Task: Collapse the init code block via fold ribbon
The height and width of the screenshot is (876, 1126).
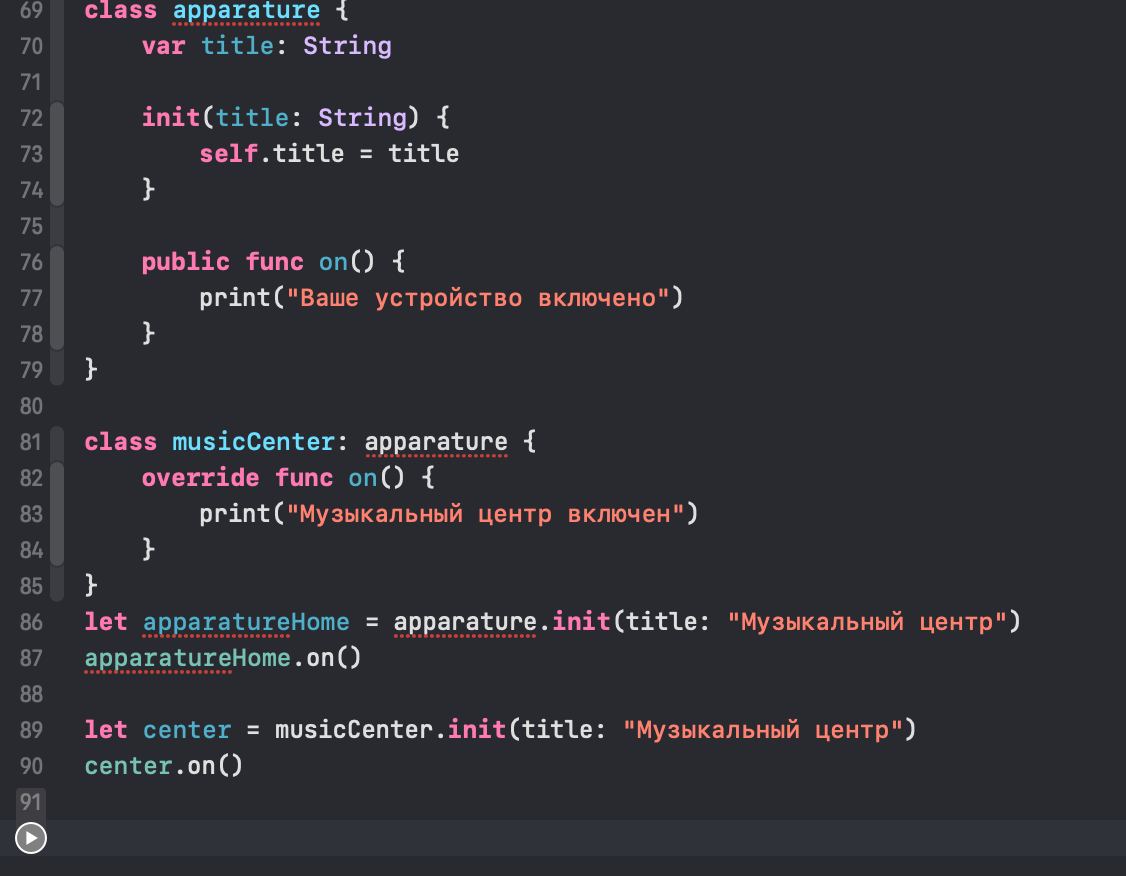Action: point(57,154)
